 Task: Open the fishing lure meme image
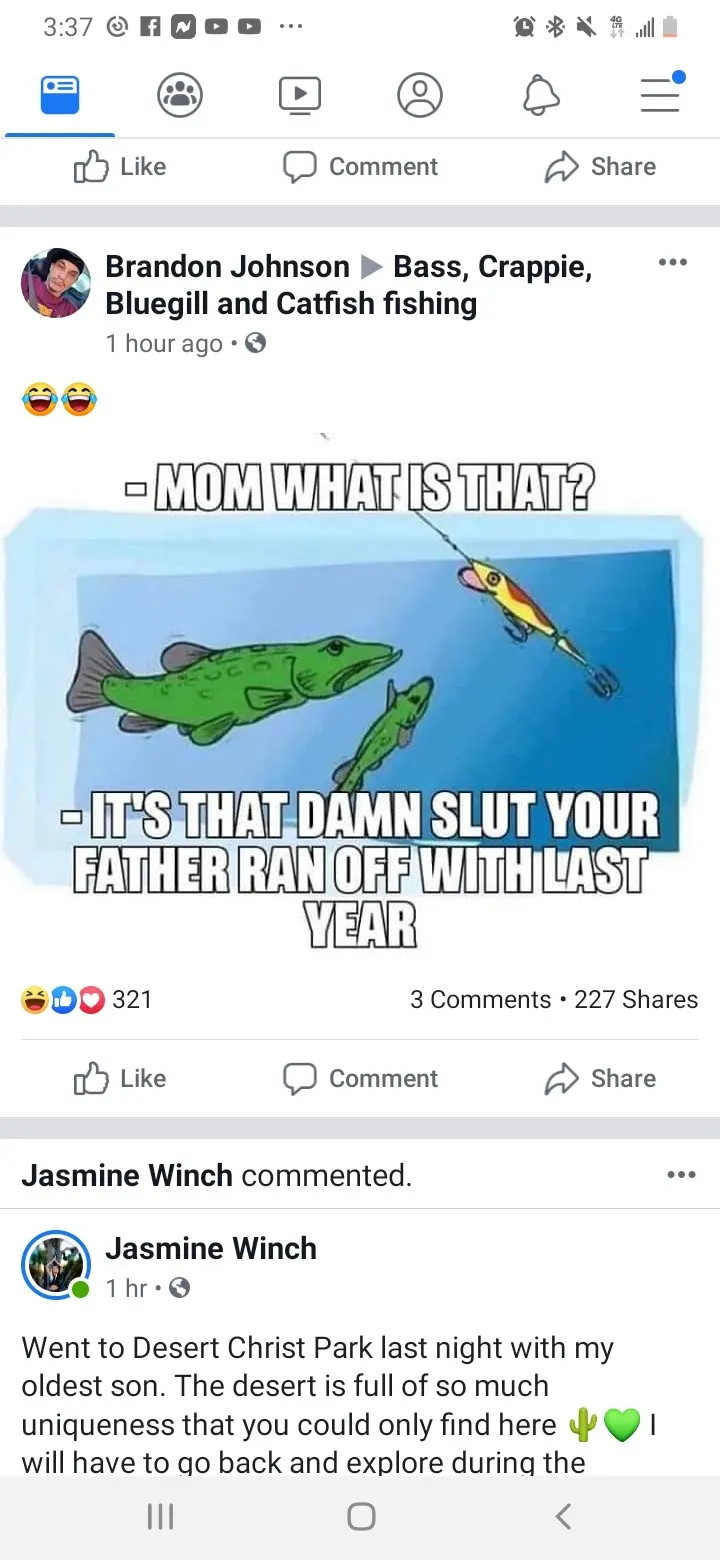(x=360, y=690)
